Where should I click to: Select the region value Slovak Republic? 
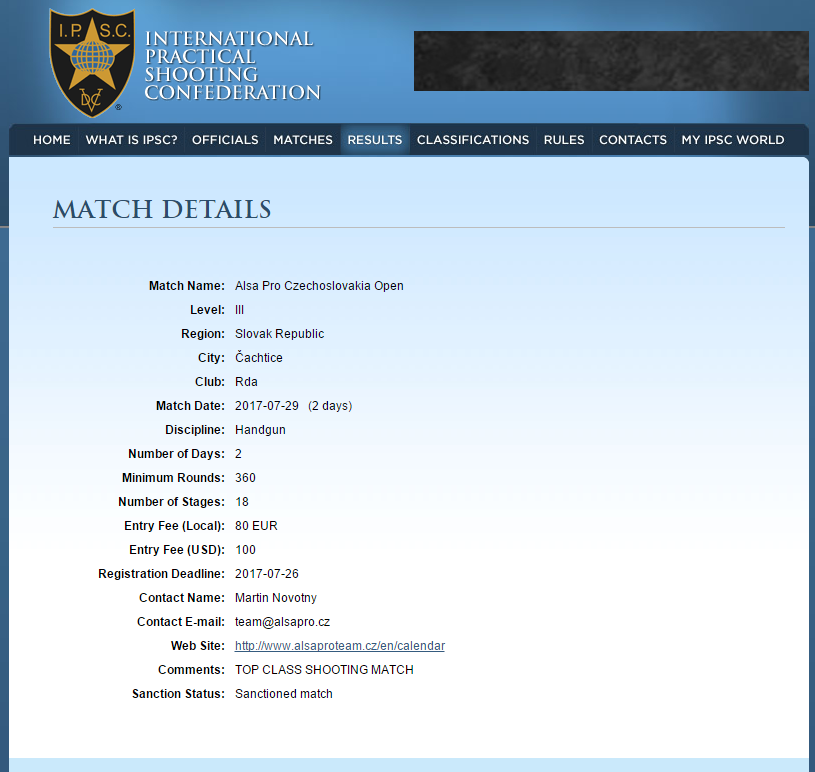(280, 334)
